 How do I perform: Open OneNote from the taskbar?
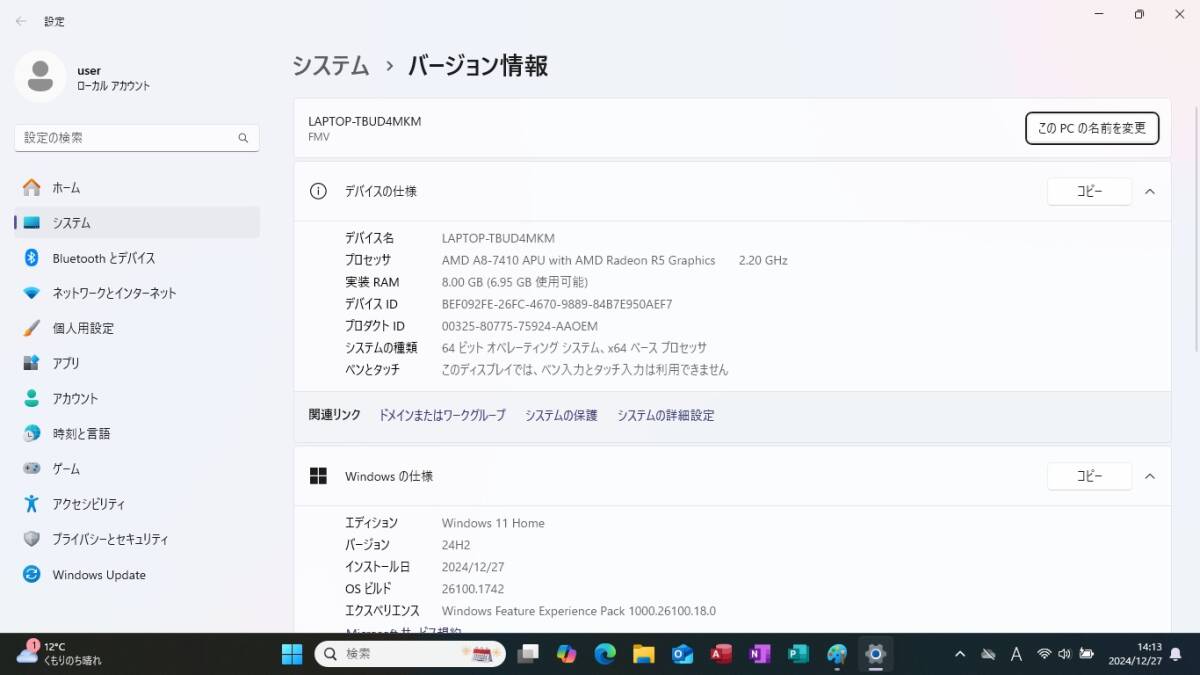click(x=760, y=654)
